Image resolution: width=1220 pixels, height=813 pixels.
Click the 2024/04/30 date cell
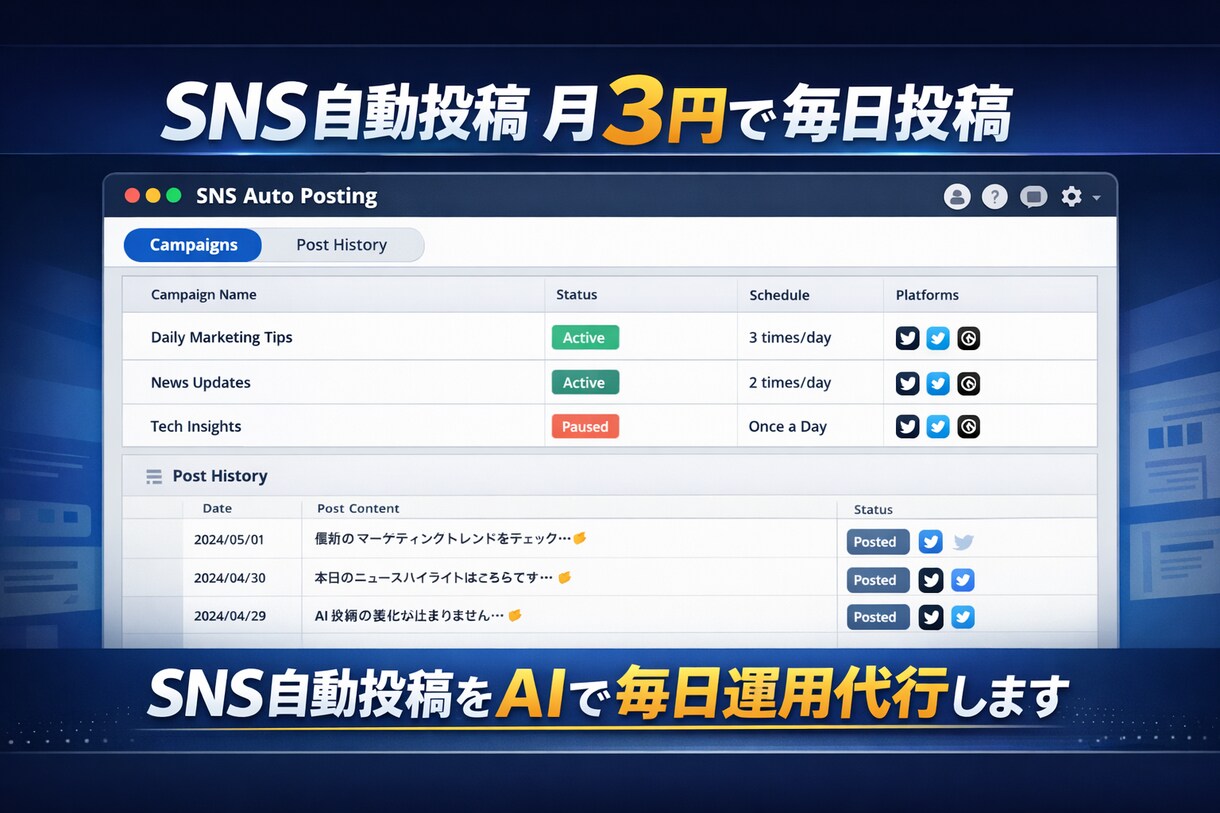pos(229,578)
